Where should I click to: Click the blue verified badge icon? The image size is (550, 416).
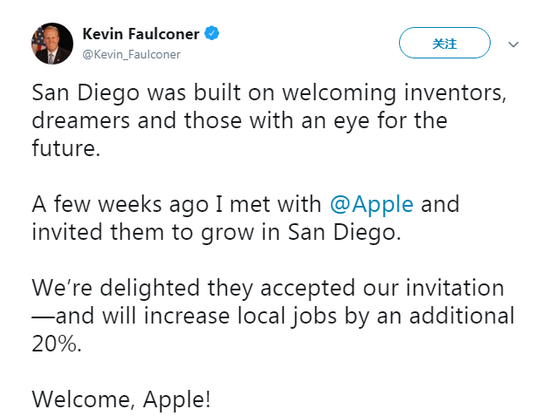pos(212,34)
